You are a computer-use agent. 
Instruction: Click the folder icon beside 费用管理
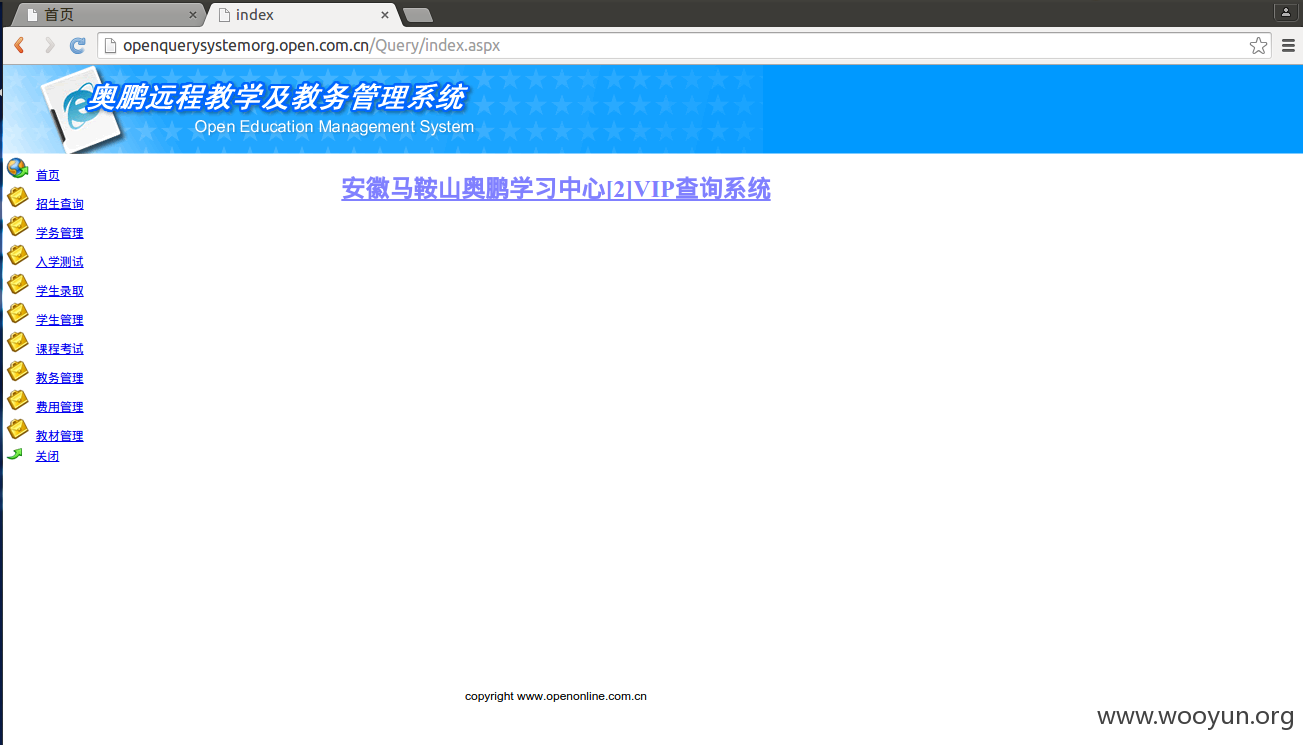(17, 400)
